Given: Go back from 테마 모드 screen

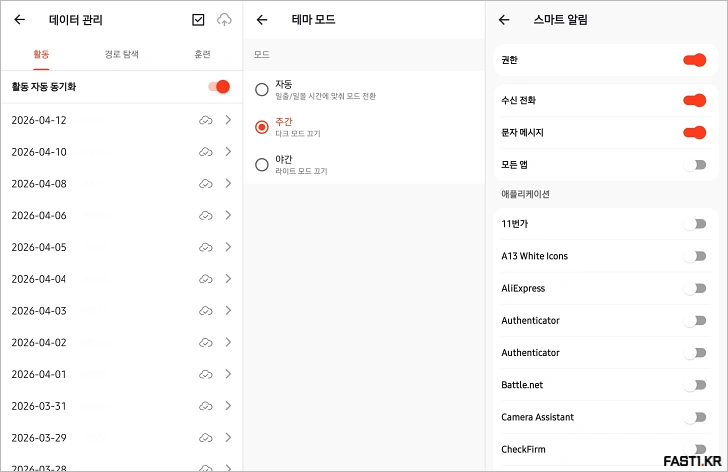Looking at the screenshot, I should 262,19.
